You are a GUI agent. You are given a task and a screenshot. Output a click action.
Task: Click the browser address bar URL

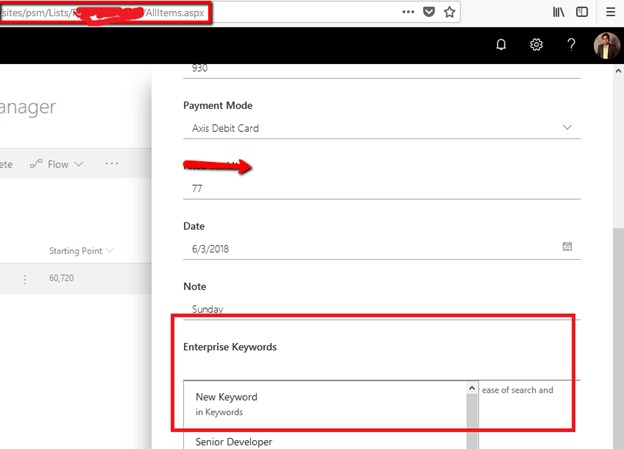pos(103,13)
